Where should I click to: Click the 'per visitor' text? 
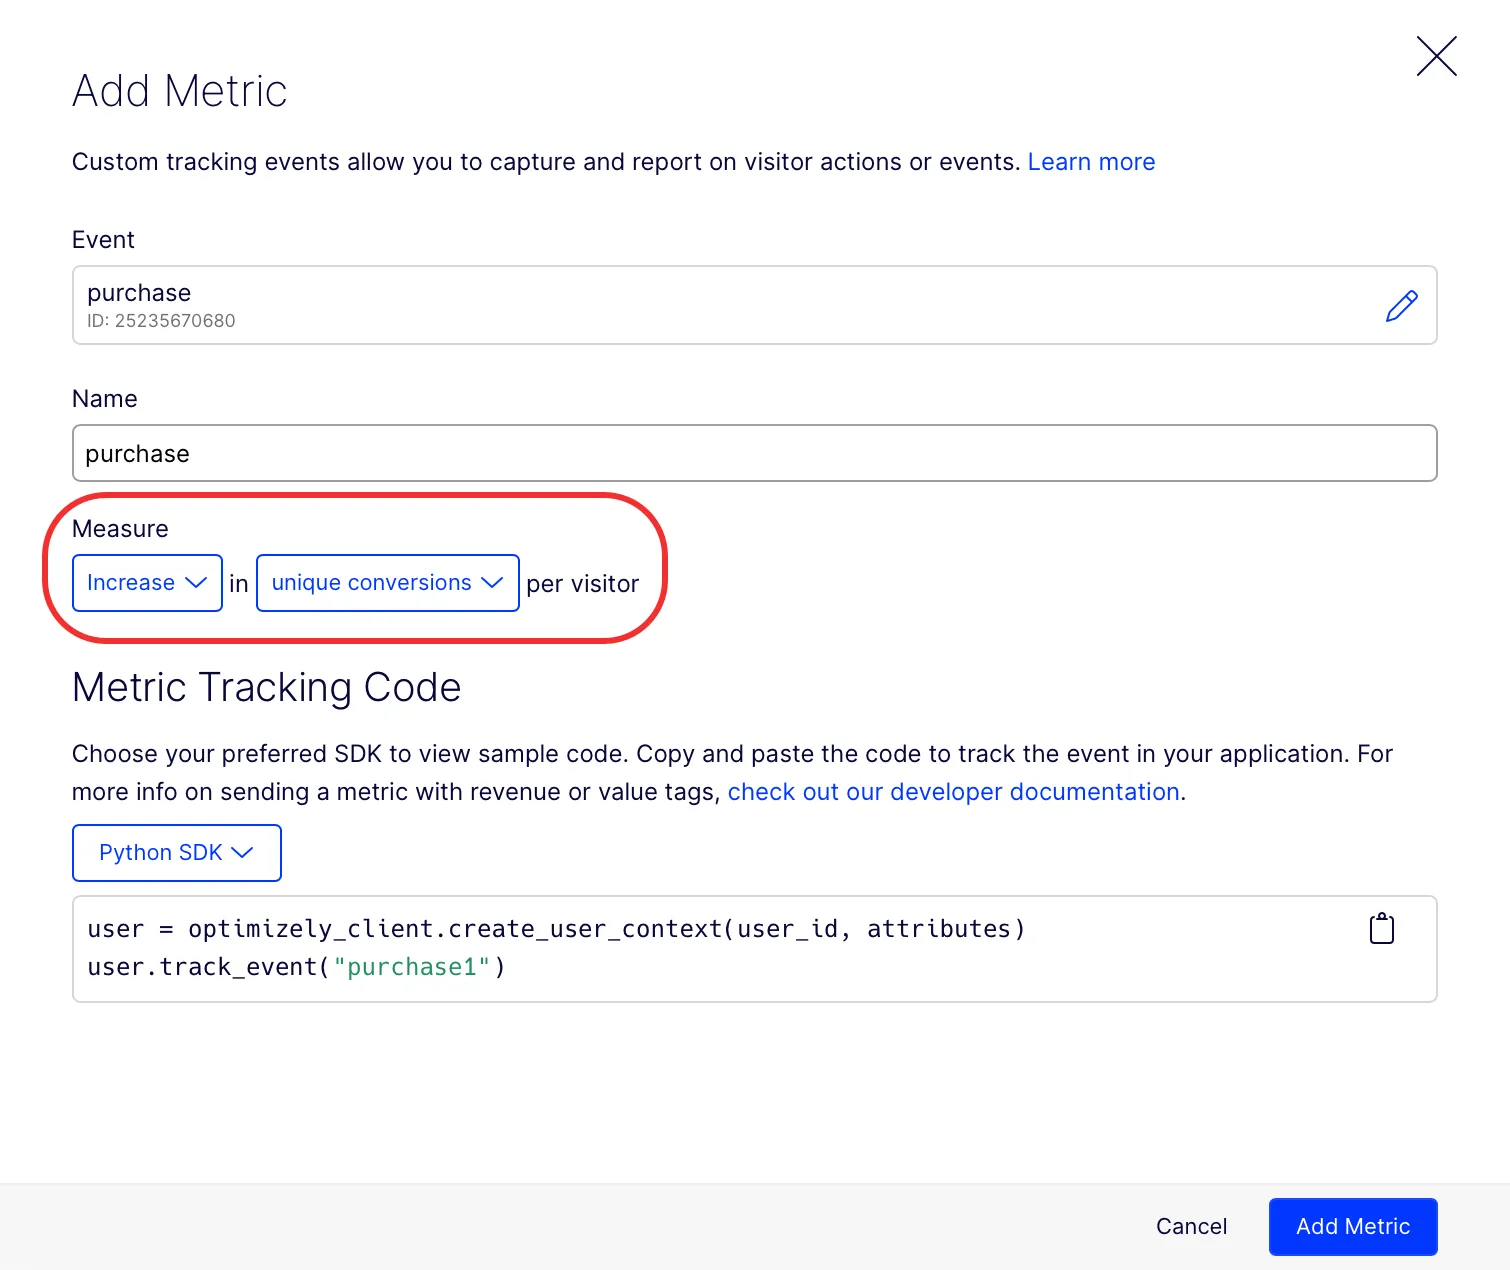(x=583, y=584)
